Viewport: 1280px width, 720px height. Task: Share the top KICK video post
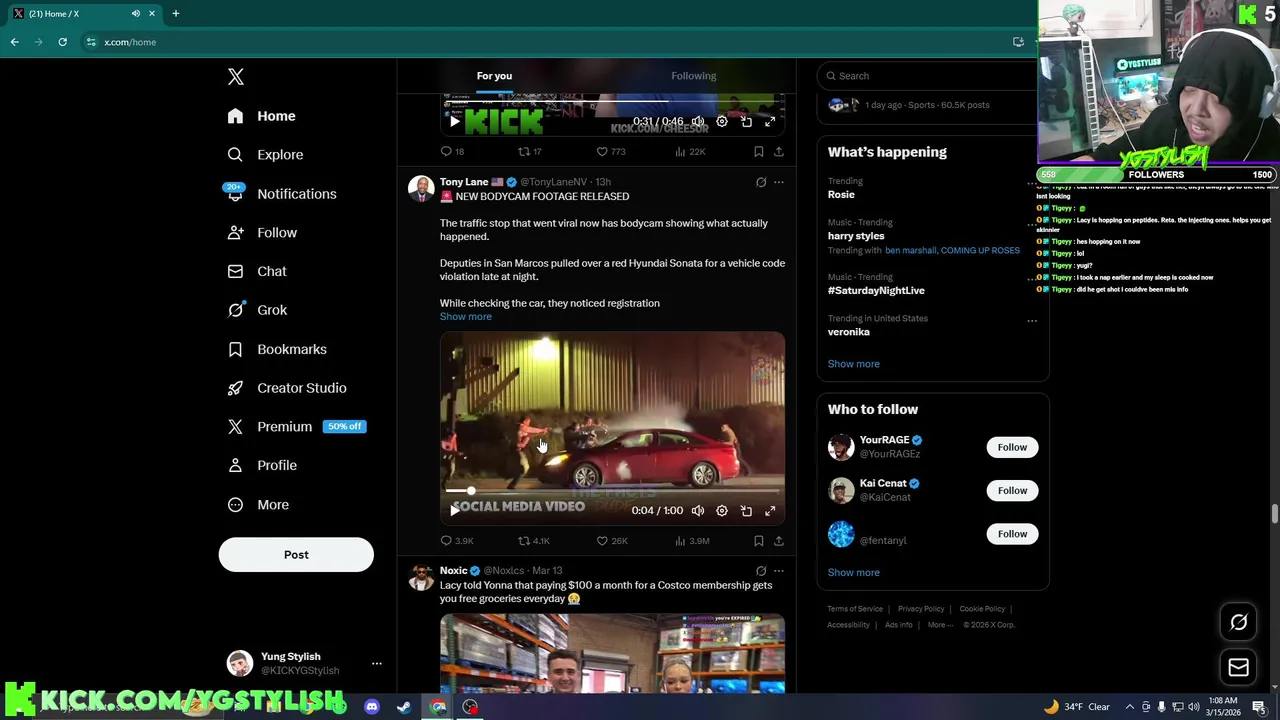tap(779, 152)
